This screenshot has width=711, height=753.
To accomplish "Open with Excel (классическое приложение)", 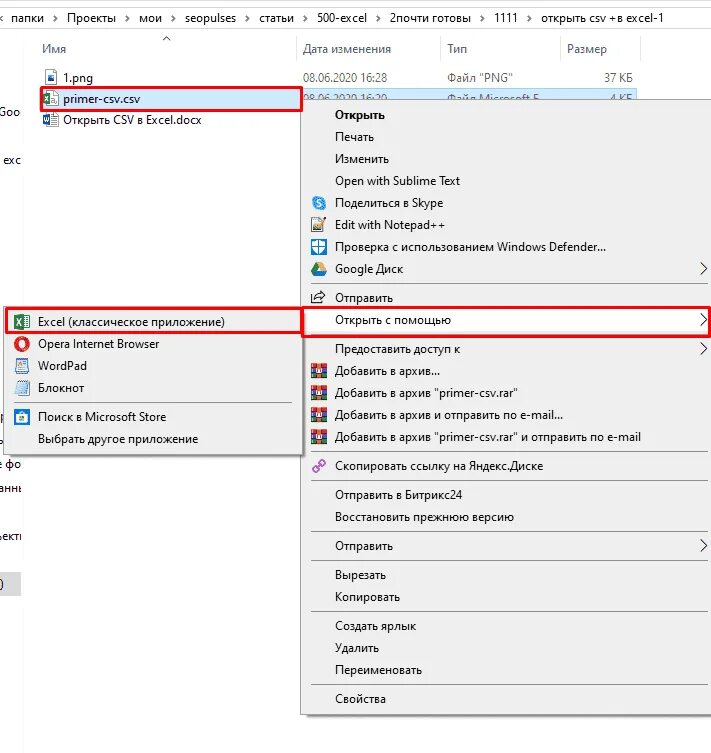I will point(131,322).
